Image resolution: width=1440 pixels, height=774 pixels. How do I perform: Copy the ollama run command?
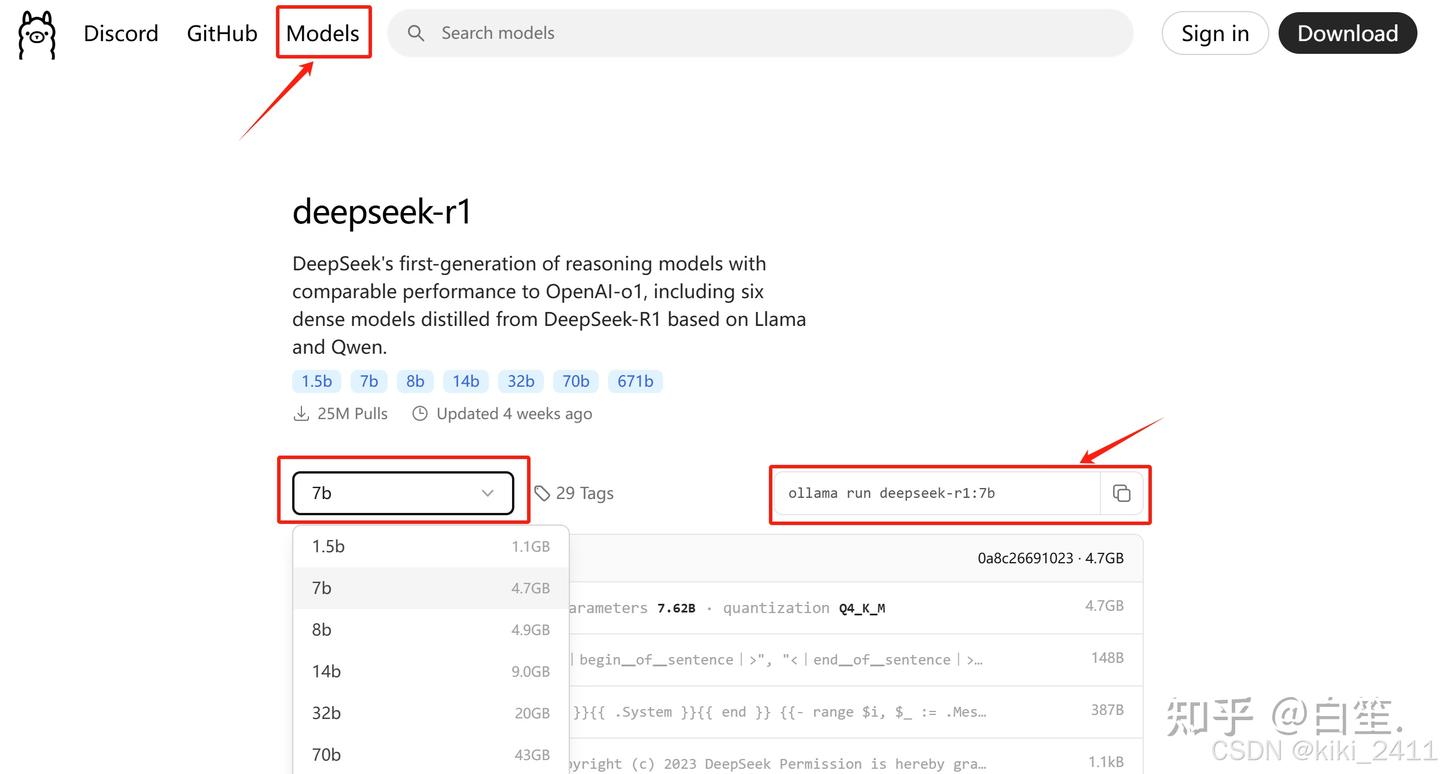point(1122,492)
